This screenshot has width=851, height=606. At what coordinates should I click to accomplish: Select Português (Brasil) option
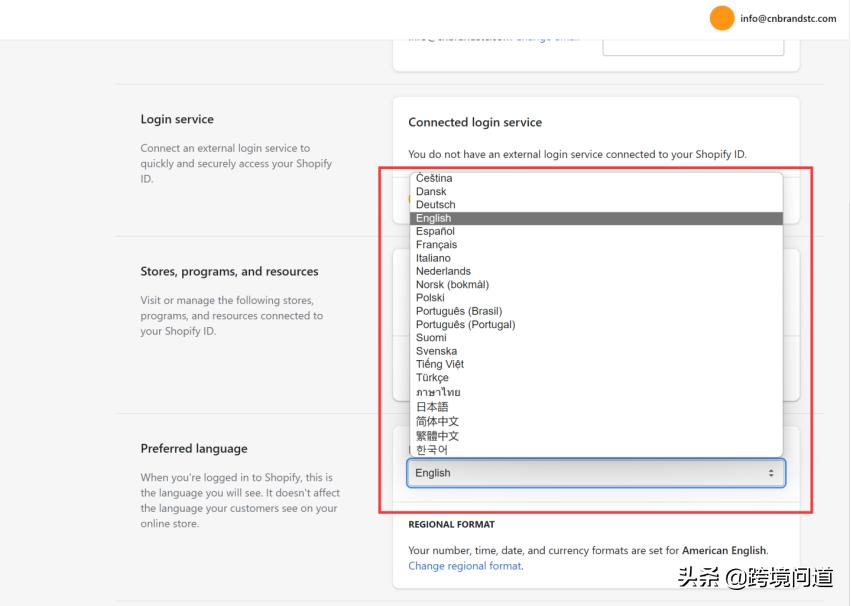(459, 311)
